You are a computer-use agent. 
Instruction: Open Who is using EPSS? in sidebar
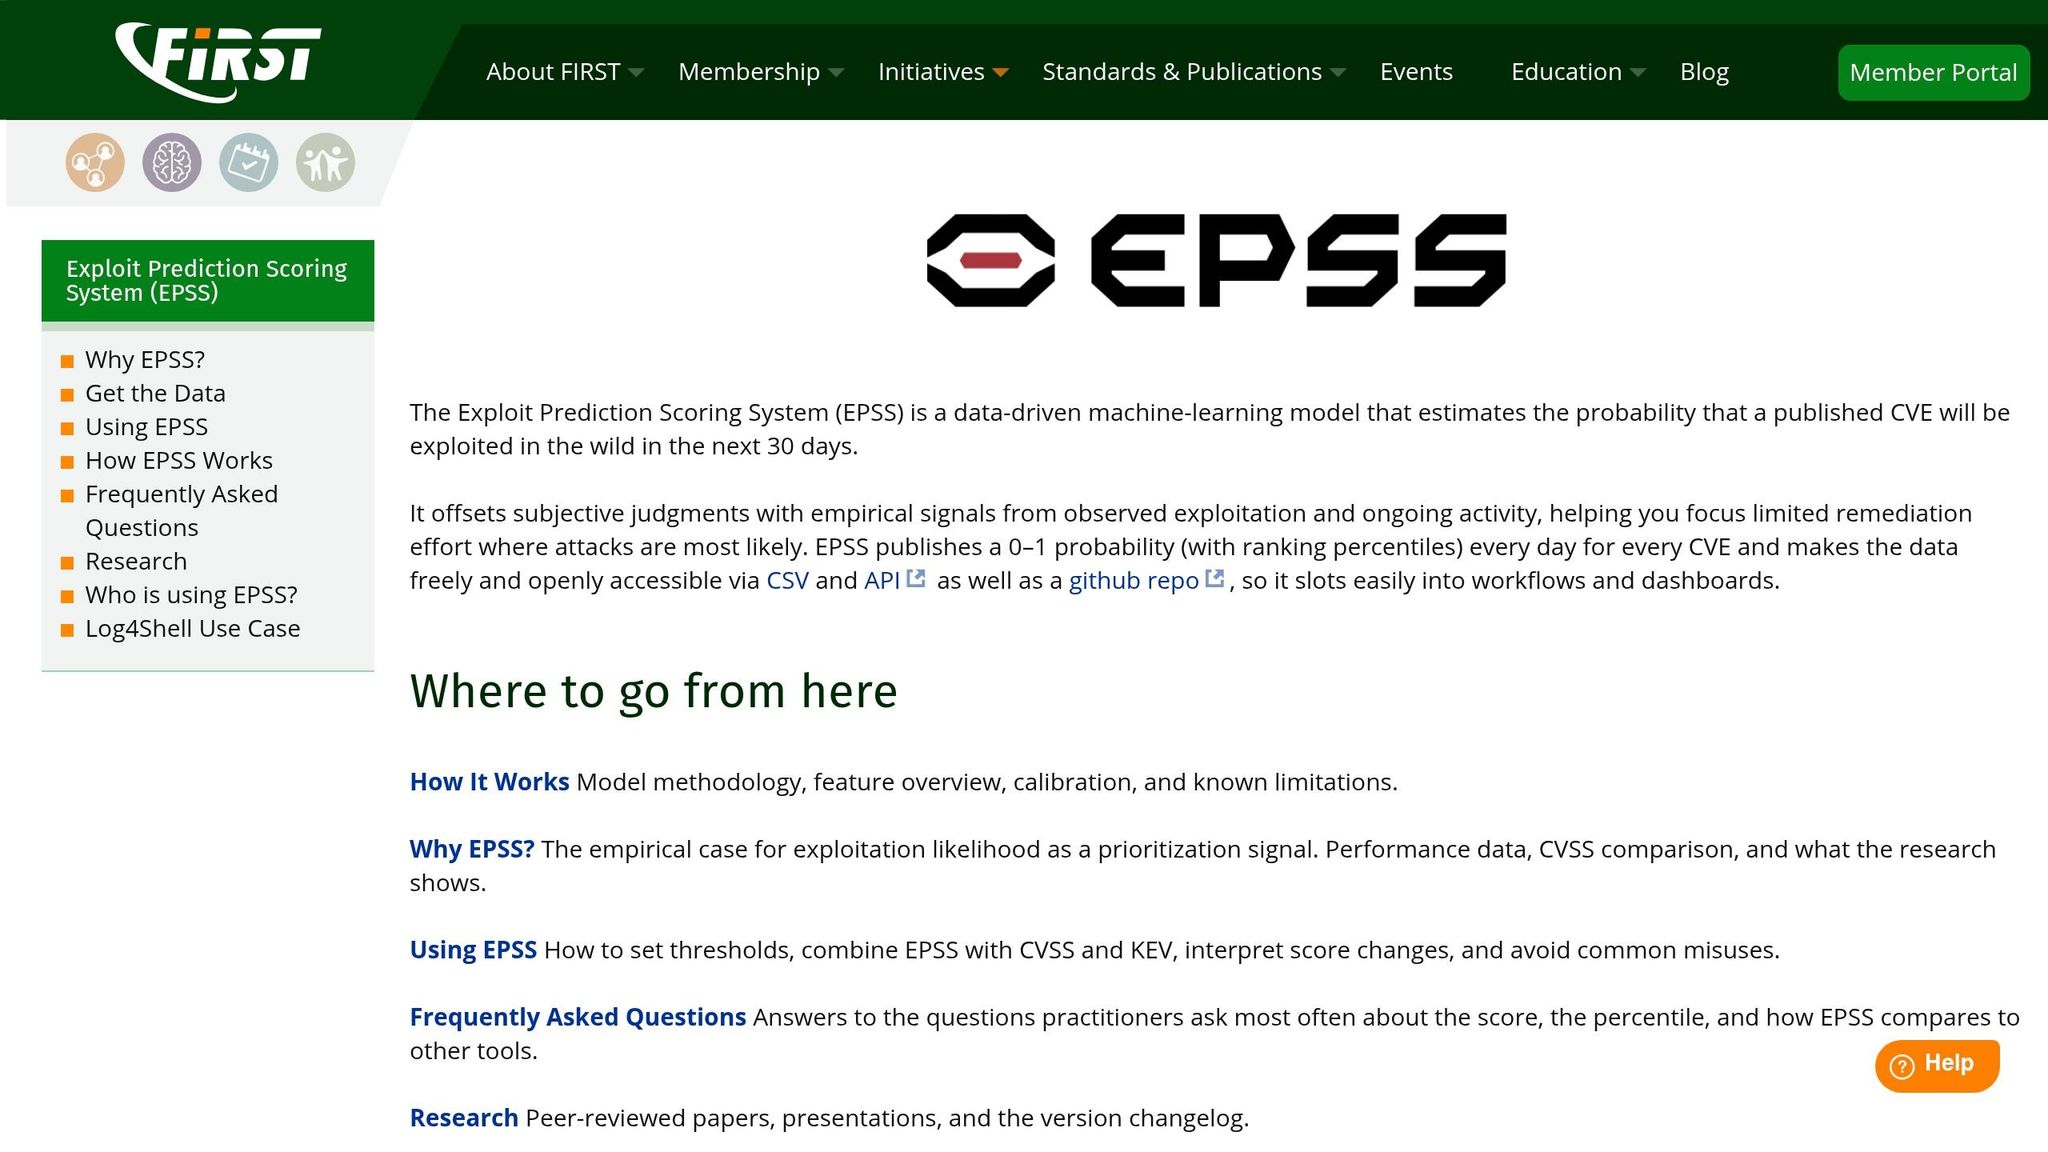coord(191,595)
